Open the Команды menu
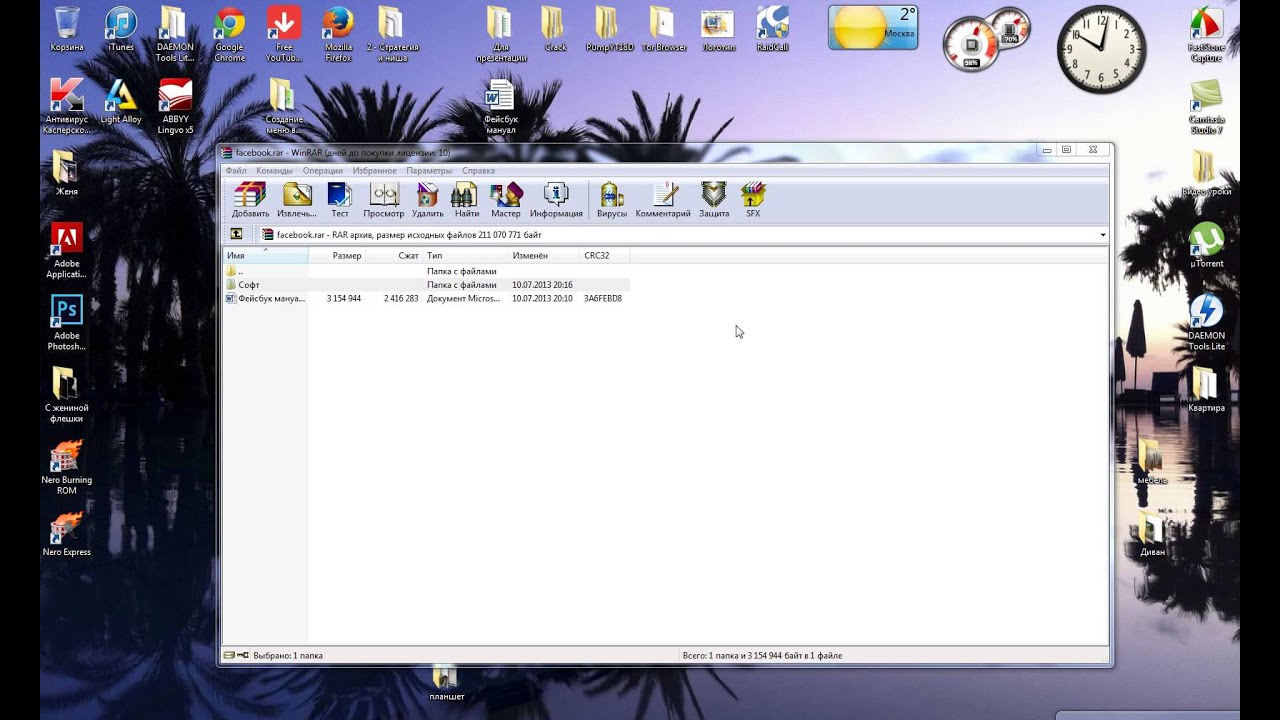The height and width of the screenshot is (720, 1280). 275,171
